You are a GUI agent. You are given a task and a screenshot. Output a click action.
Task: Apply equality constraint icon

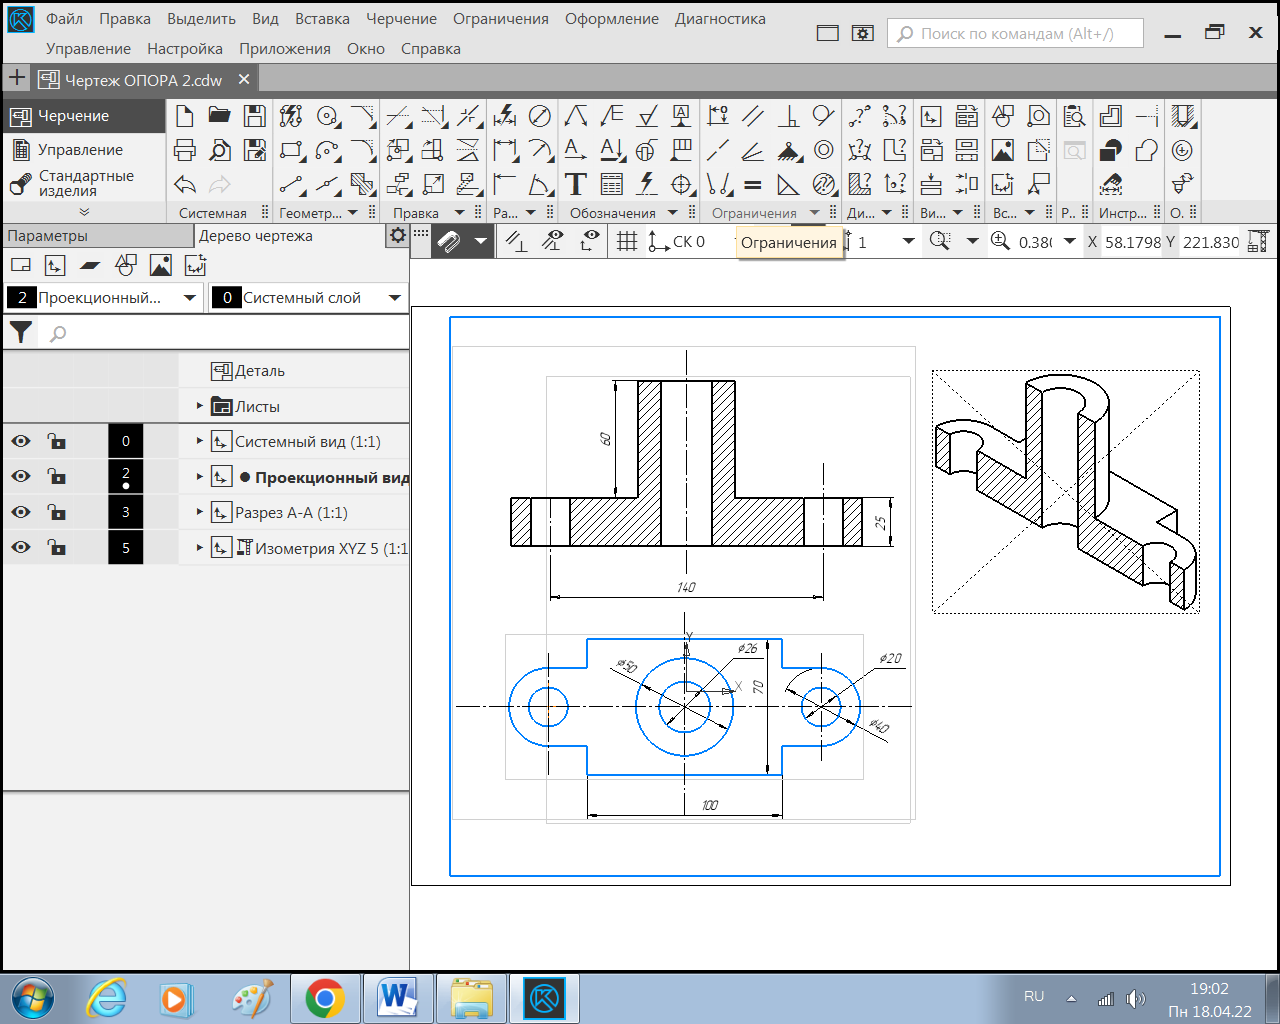tap(753, 184)
